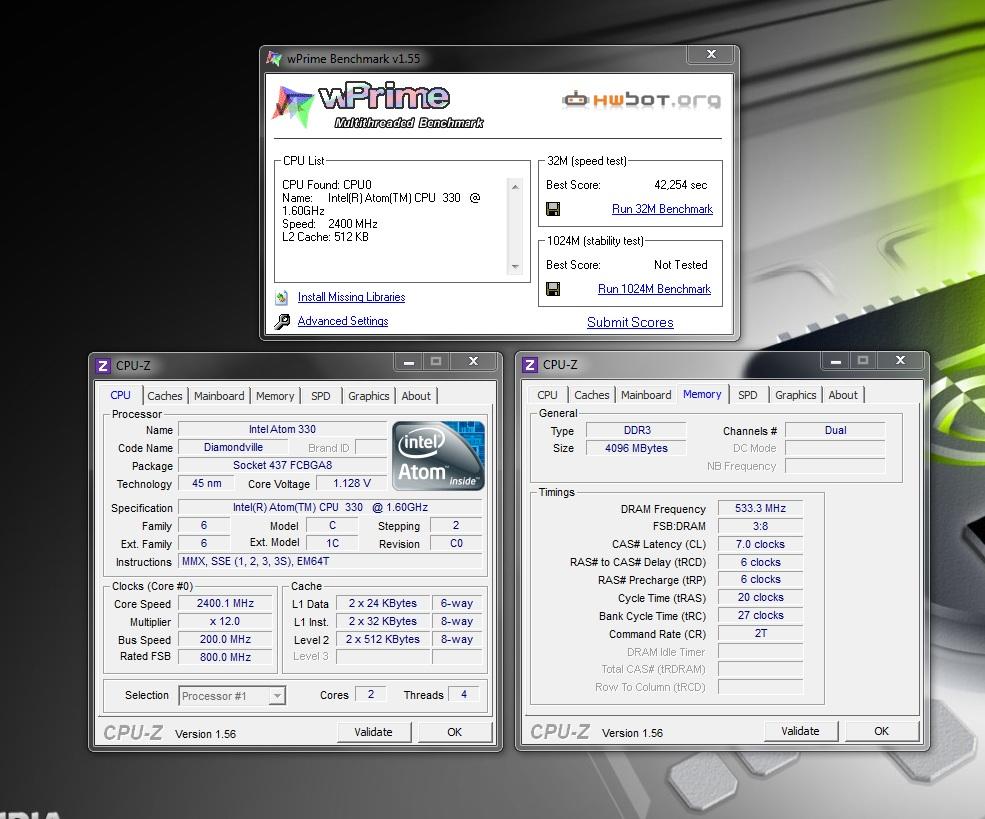The width and height of the screenshot is (985, 819).
Task: Click the memory Type value DDR3
Action: [636, 430]
